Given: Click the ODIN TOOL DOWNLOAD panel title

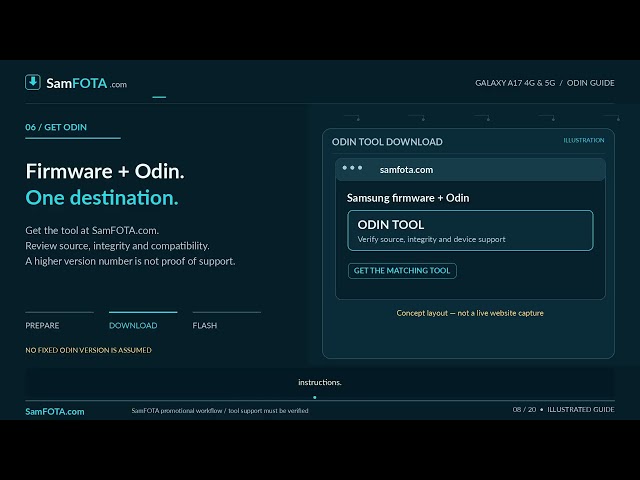Looking at the screenshot, I should (387, 142).
